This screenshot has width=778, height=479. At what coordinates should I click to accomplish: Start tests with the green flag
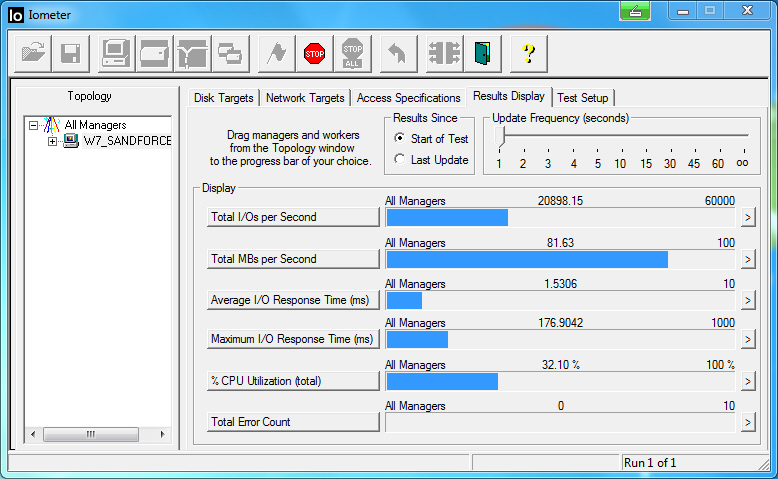pyautogui.click(x=276, y=53)
